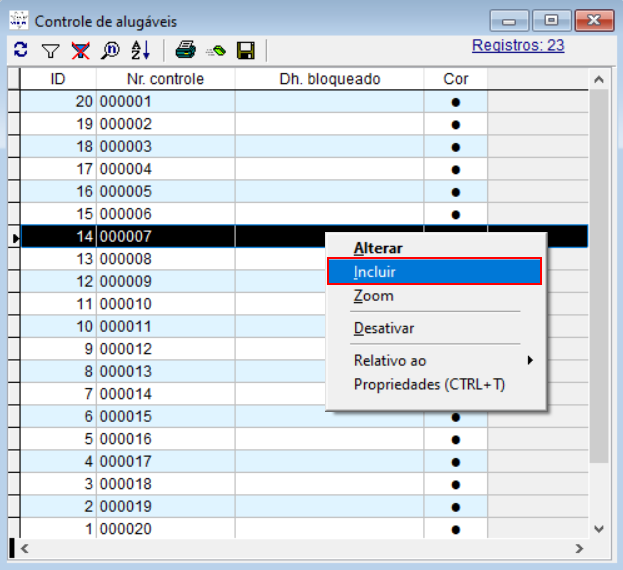Save using the floppy disk icon
This screenshot has height=570, width=623.
click(246, 49)
